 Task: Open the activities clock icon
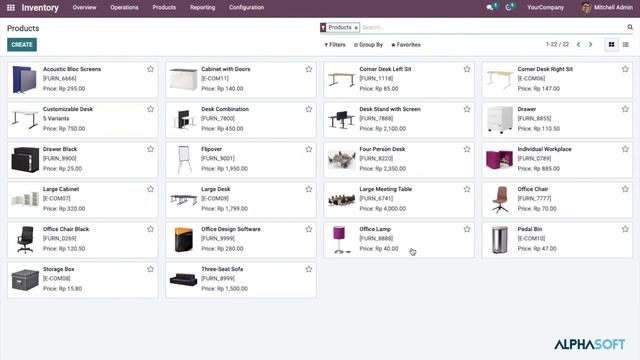(x=509, y=7)
